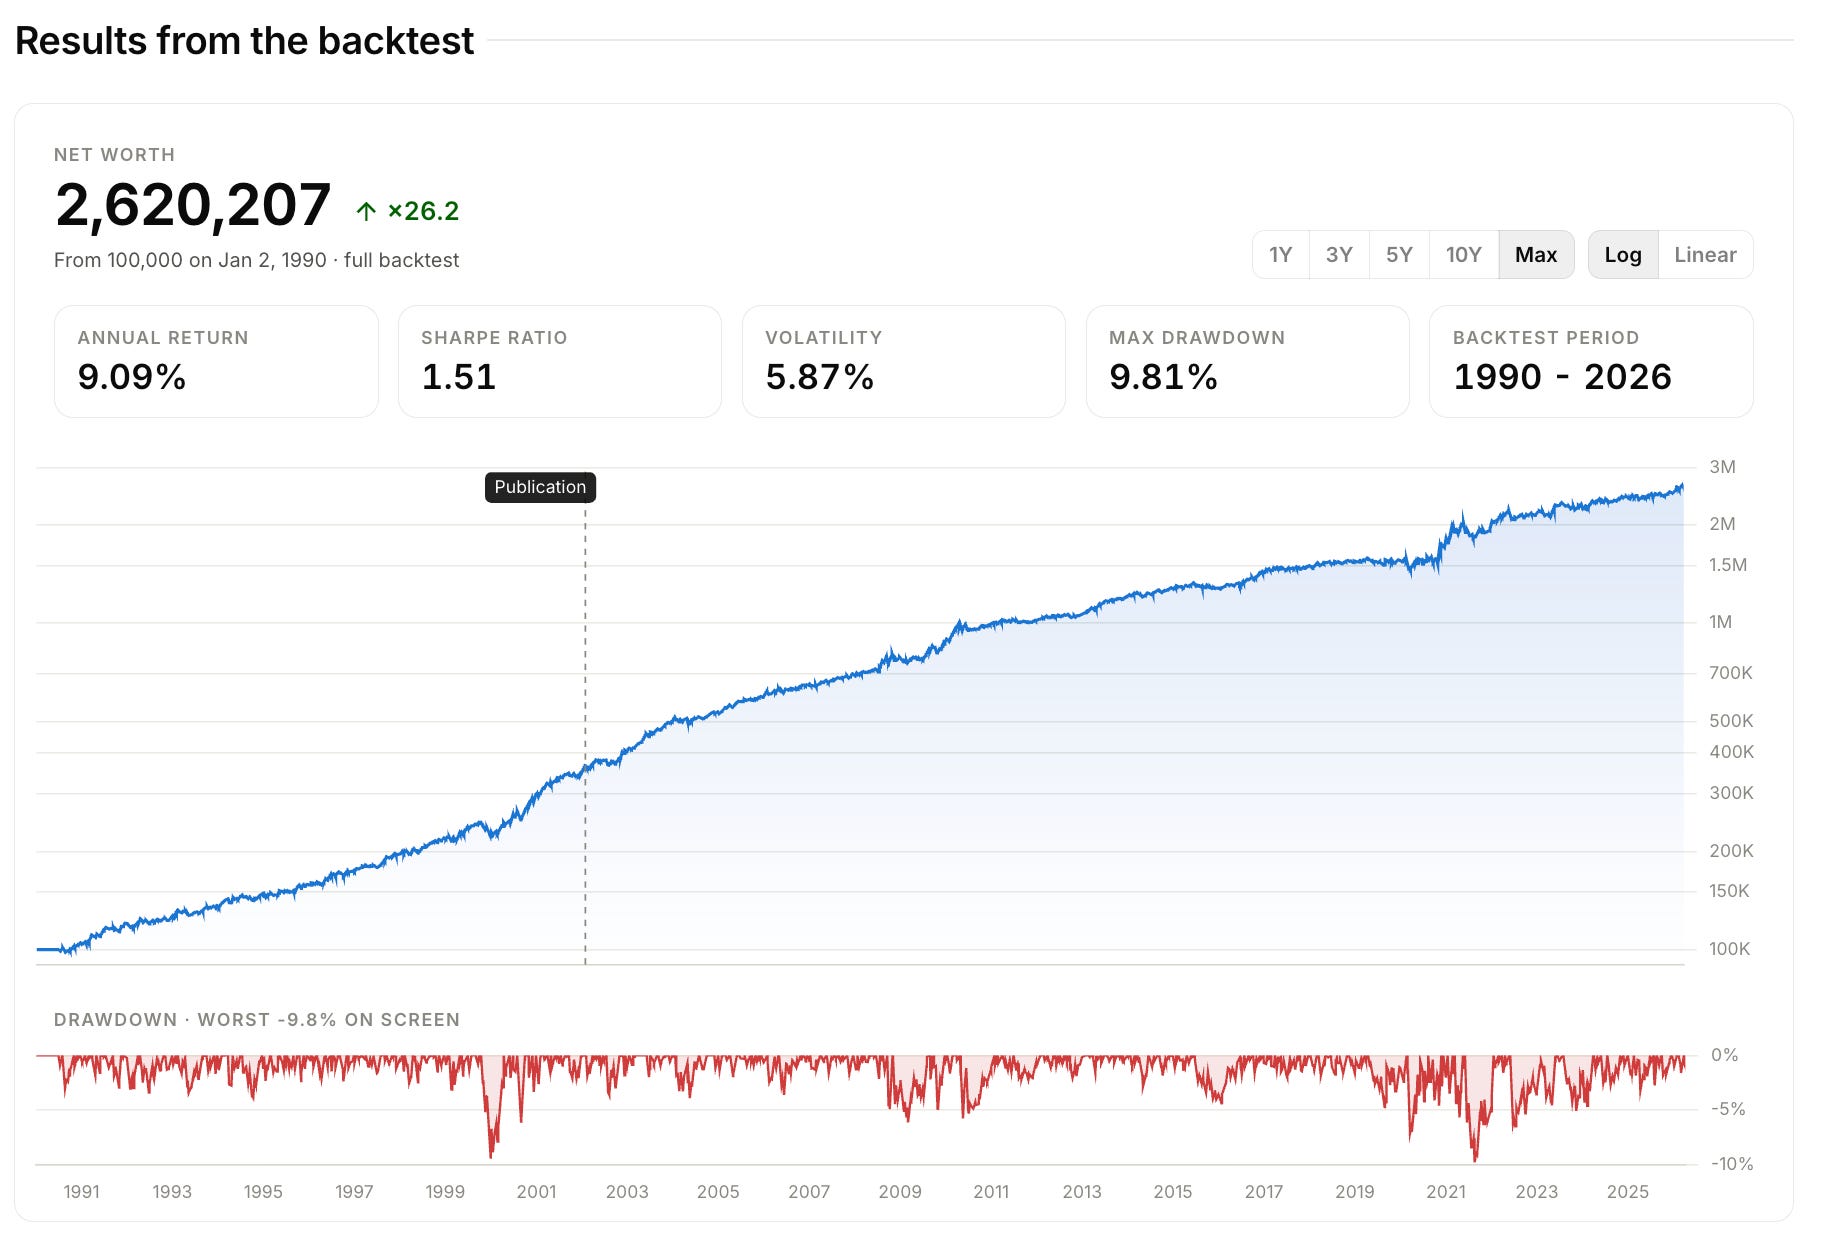This screenshot has width=1828, height=1250.
Task: Switch chart to 5Y range
Action: (x=1399, y=255)
